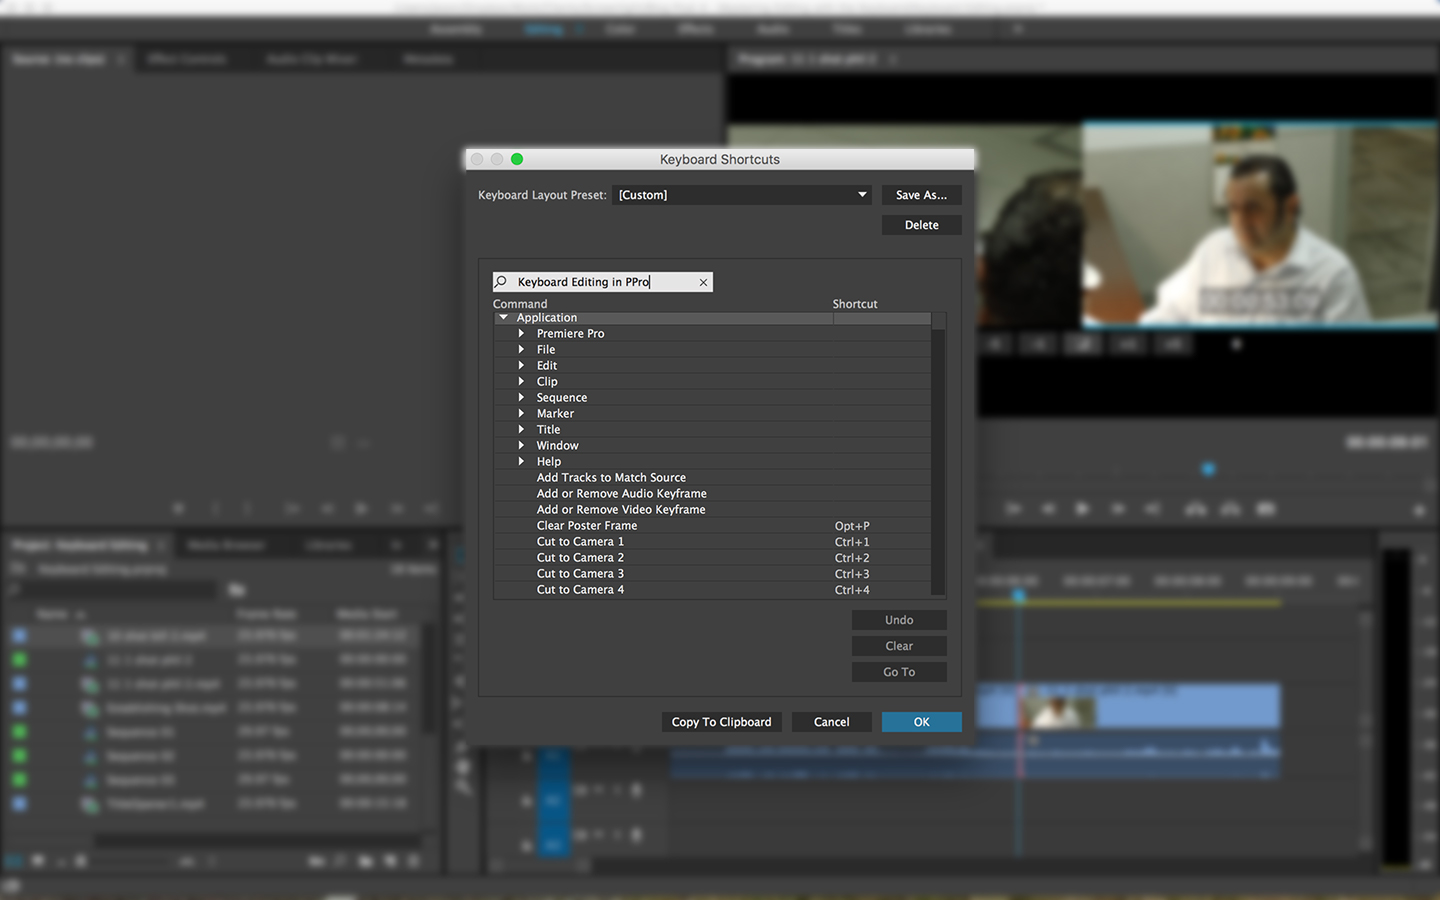Click the Clear shortcut button
The width and height of the screenshot is (1440, 900).
[x=899, y=646]
